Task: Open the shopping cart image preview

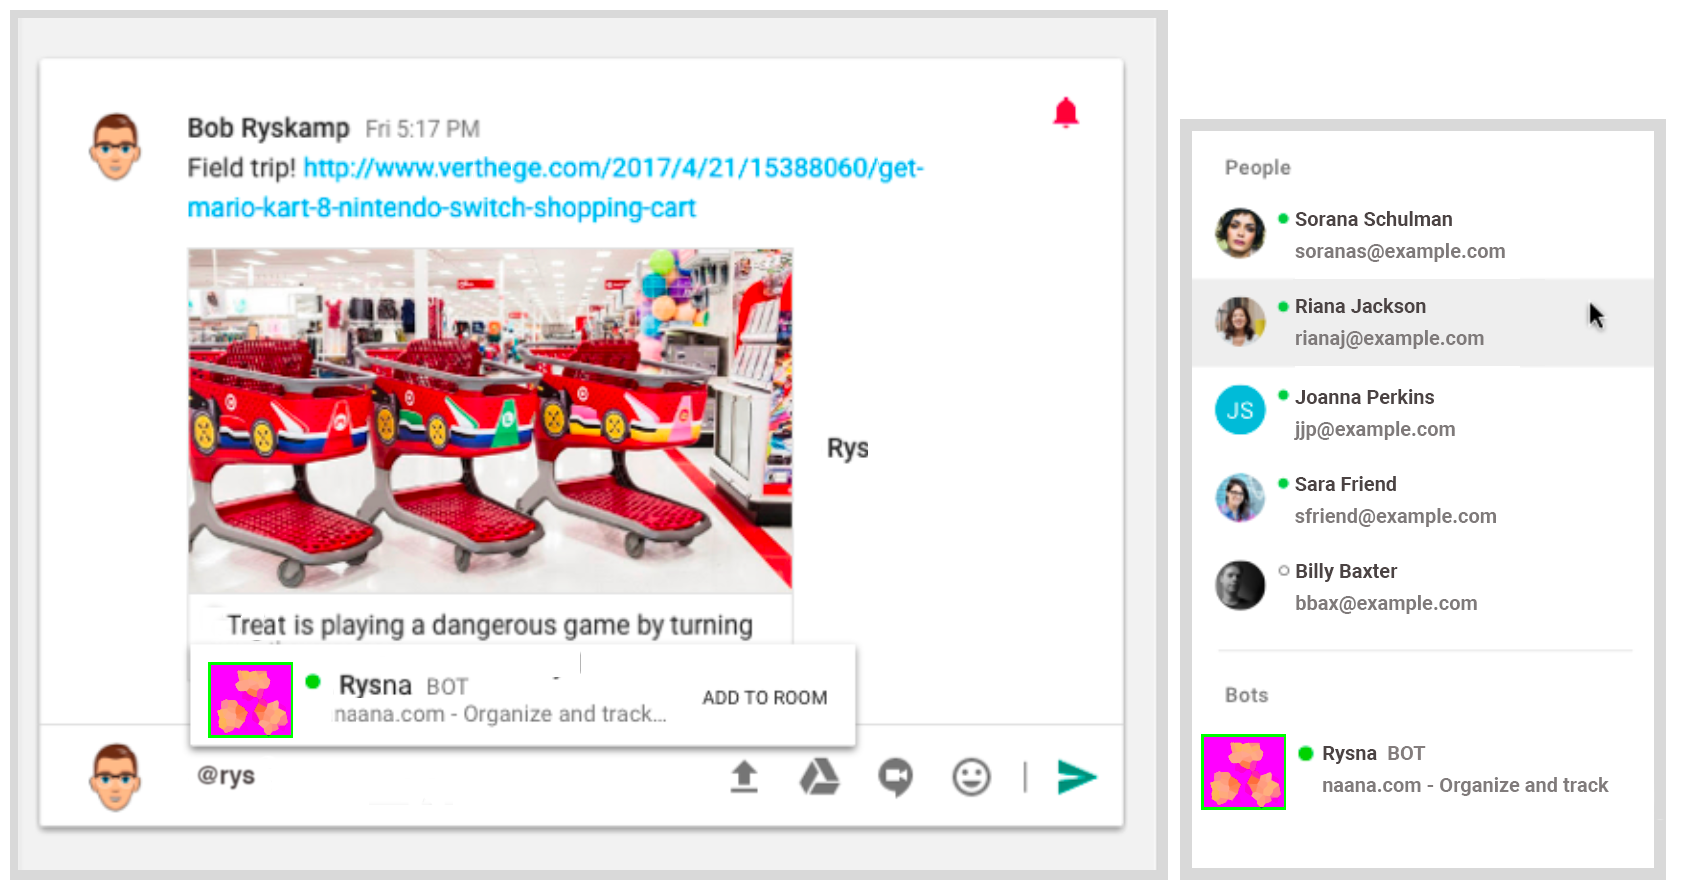Action: click(x=490, y=420)
